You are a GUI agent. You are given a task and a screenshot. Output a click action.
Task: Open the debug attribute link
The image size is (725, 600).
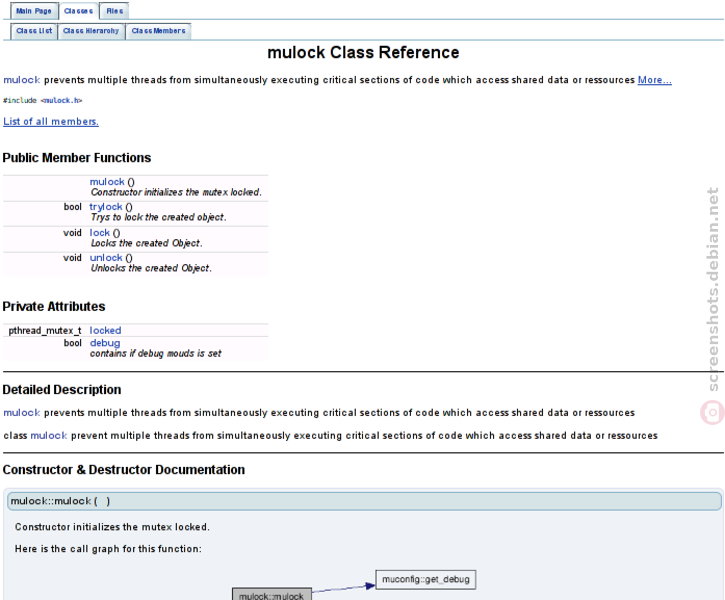coord(105,343)
